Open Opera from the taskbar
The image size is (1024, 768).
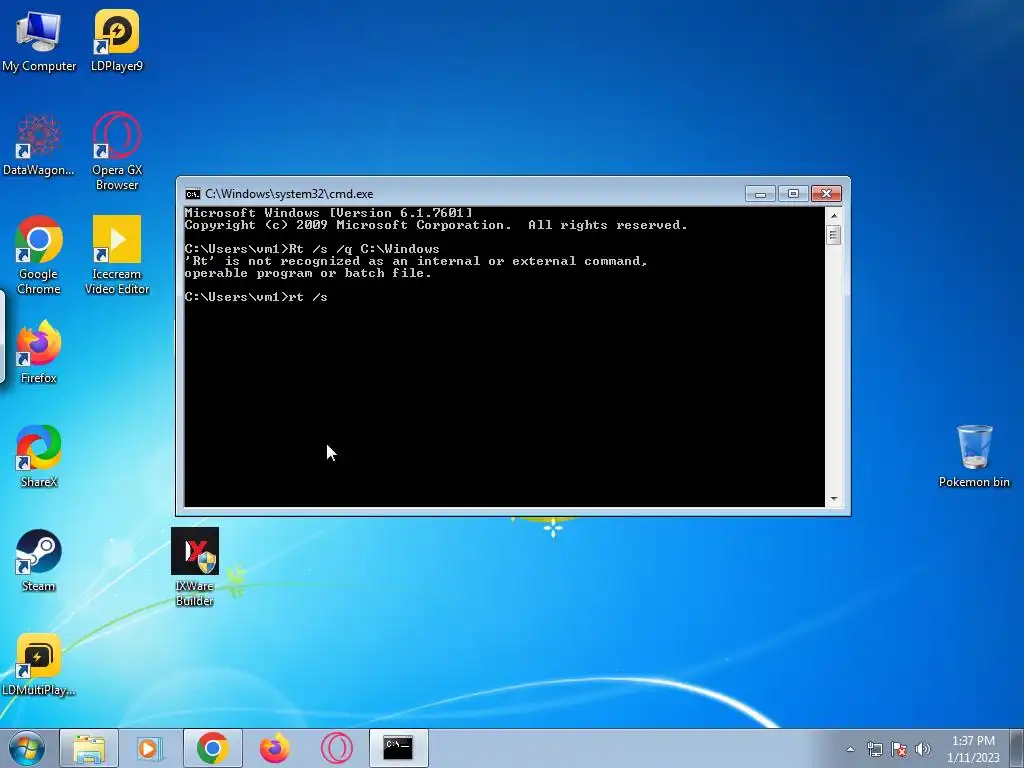point(336,748)
